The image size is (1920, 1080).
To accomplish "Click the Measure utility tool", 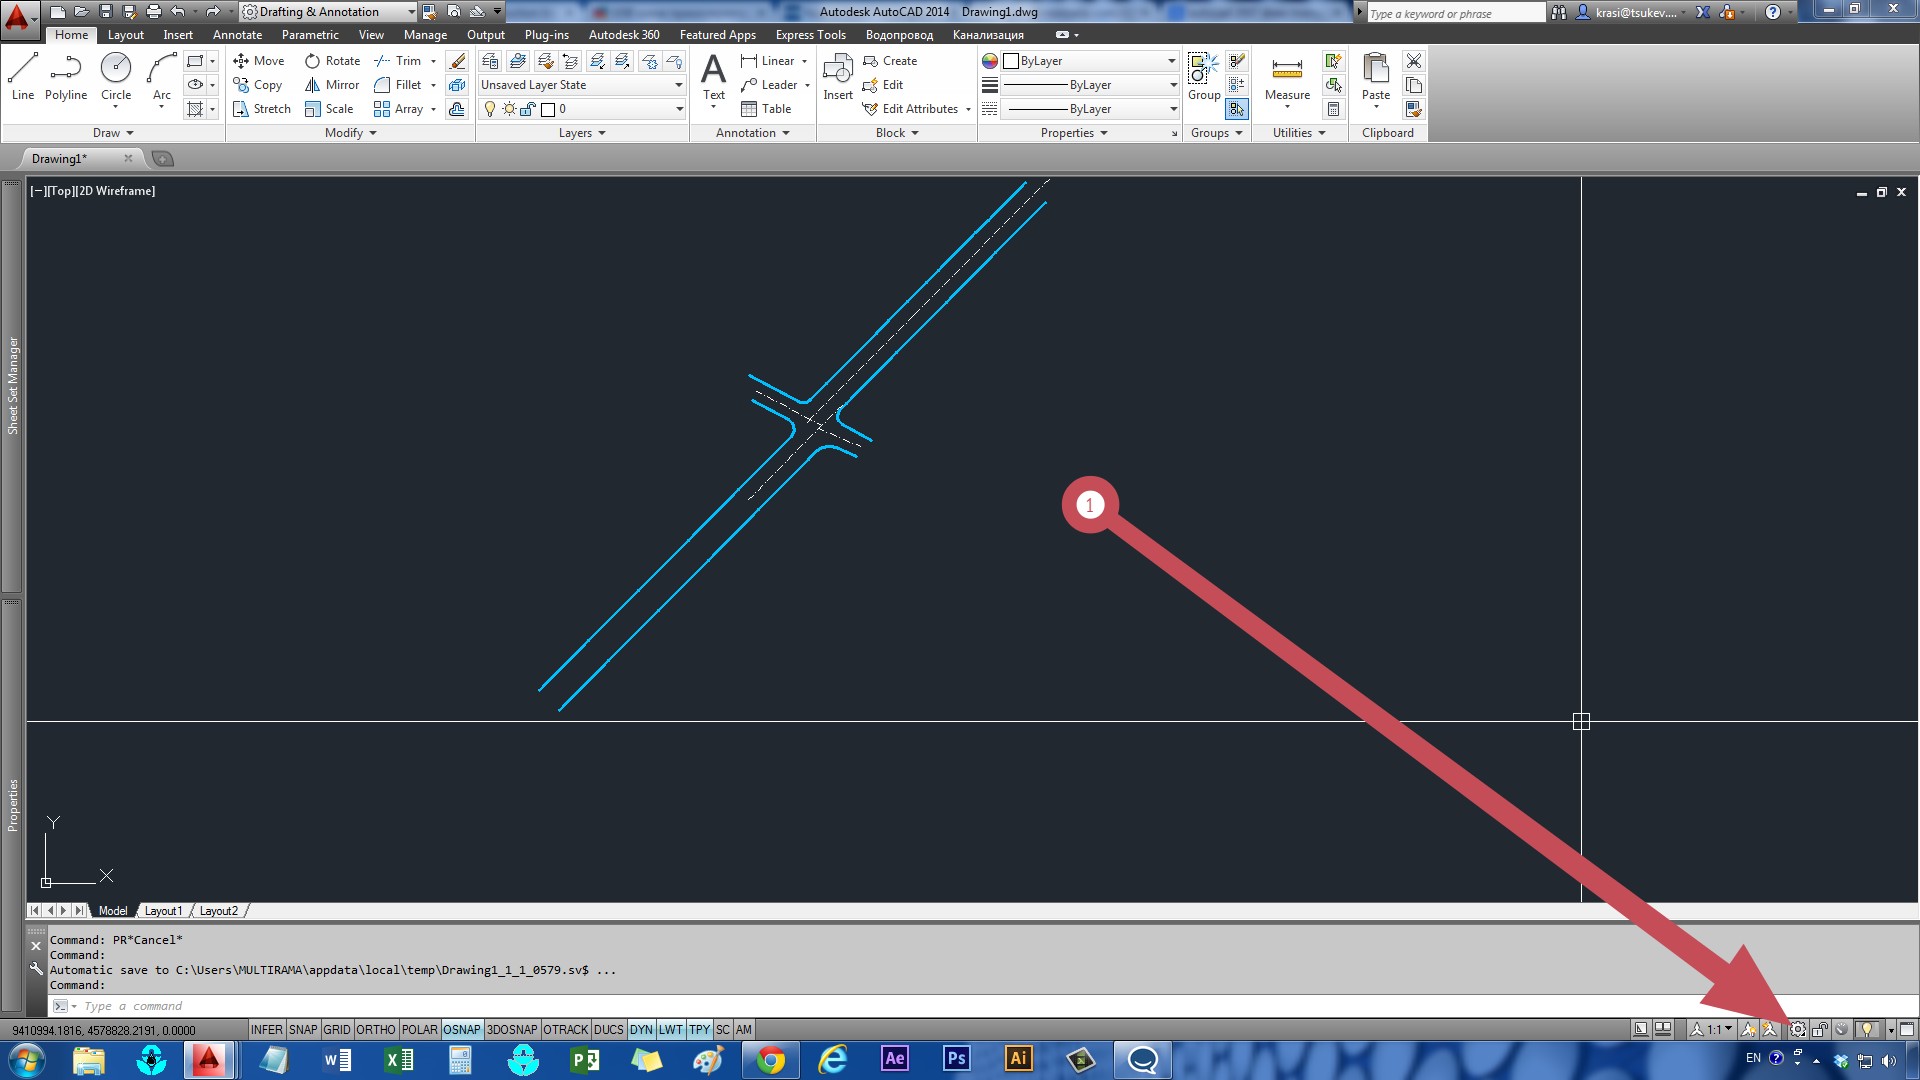I will tap(1287, 73).
